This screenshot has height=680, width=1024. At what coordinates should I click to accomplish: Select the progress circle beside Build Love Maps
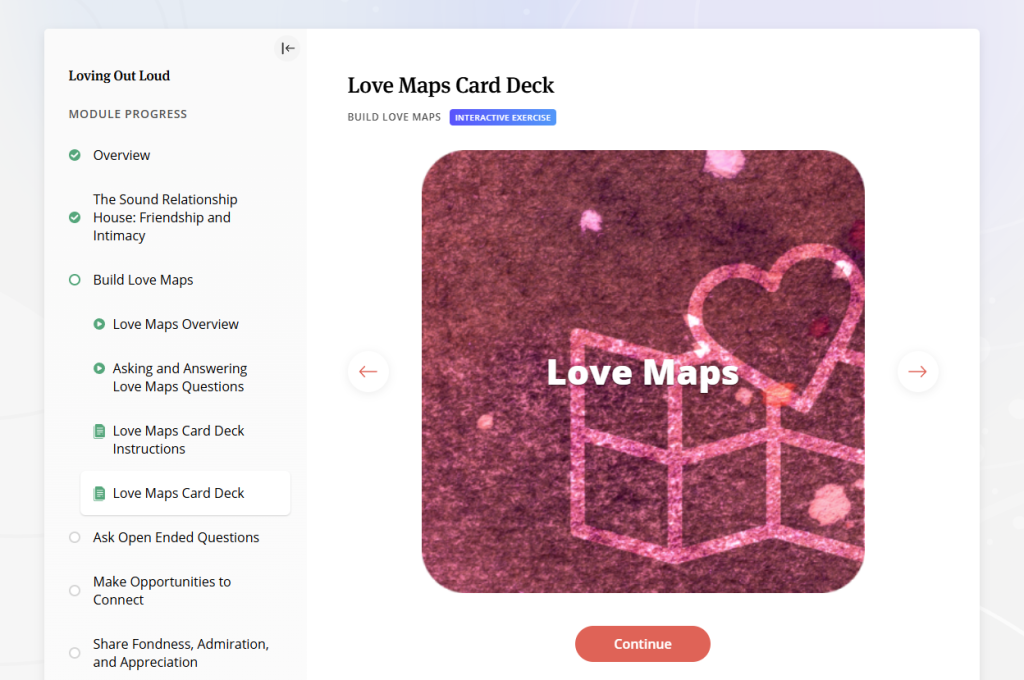(x=74, y=279)
